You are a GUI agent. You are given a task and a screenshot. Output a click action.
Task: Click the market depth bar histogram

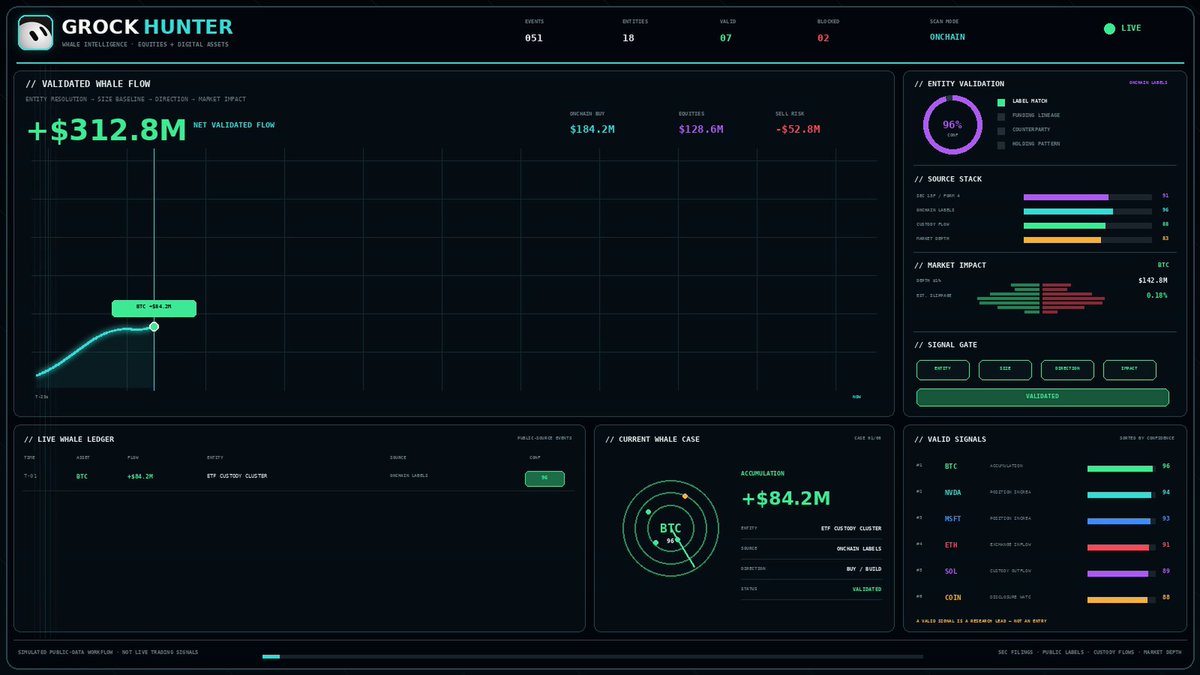[x=1041, y=298]
